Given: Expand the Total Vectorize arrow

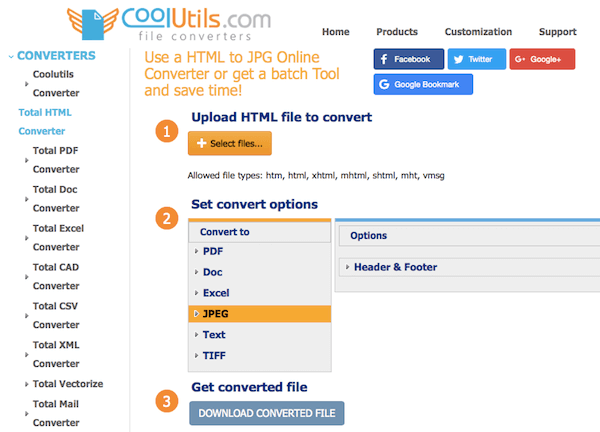Looking at the screenshot, I should [x=26, y=384].
